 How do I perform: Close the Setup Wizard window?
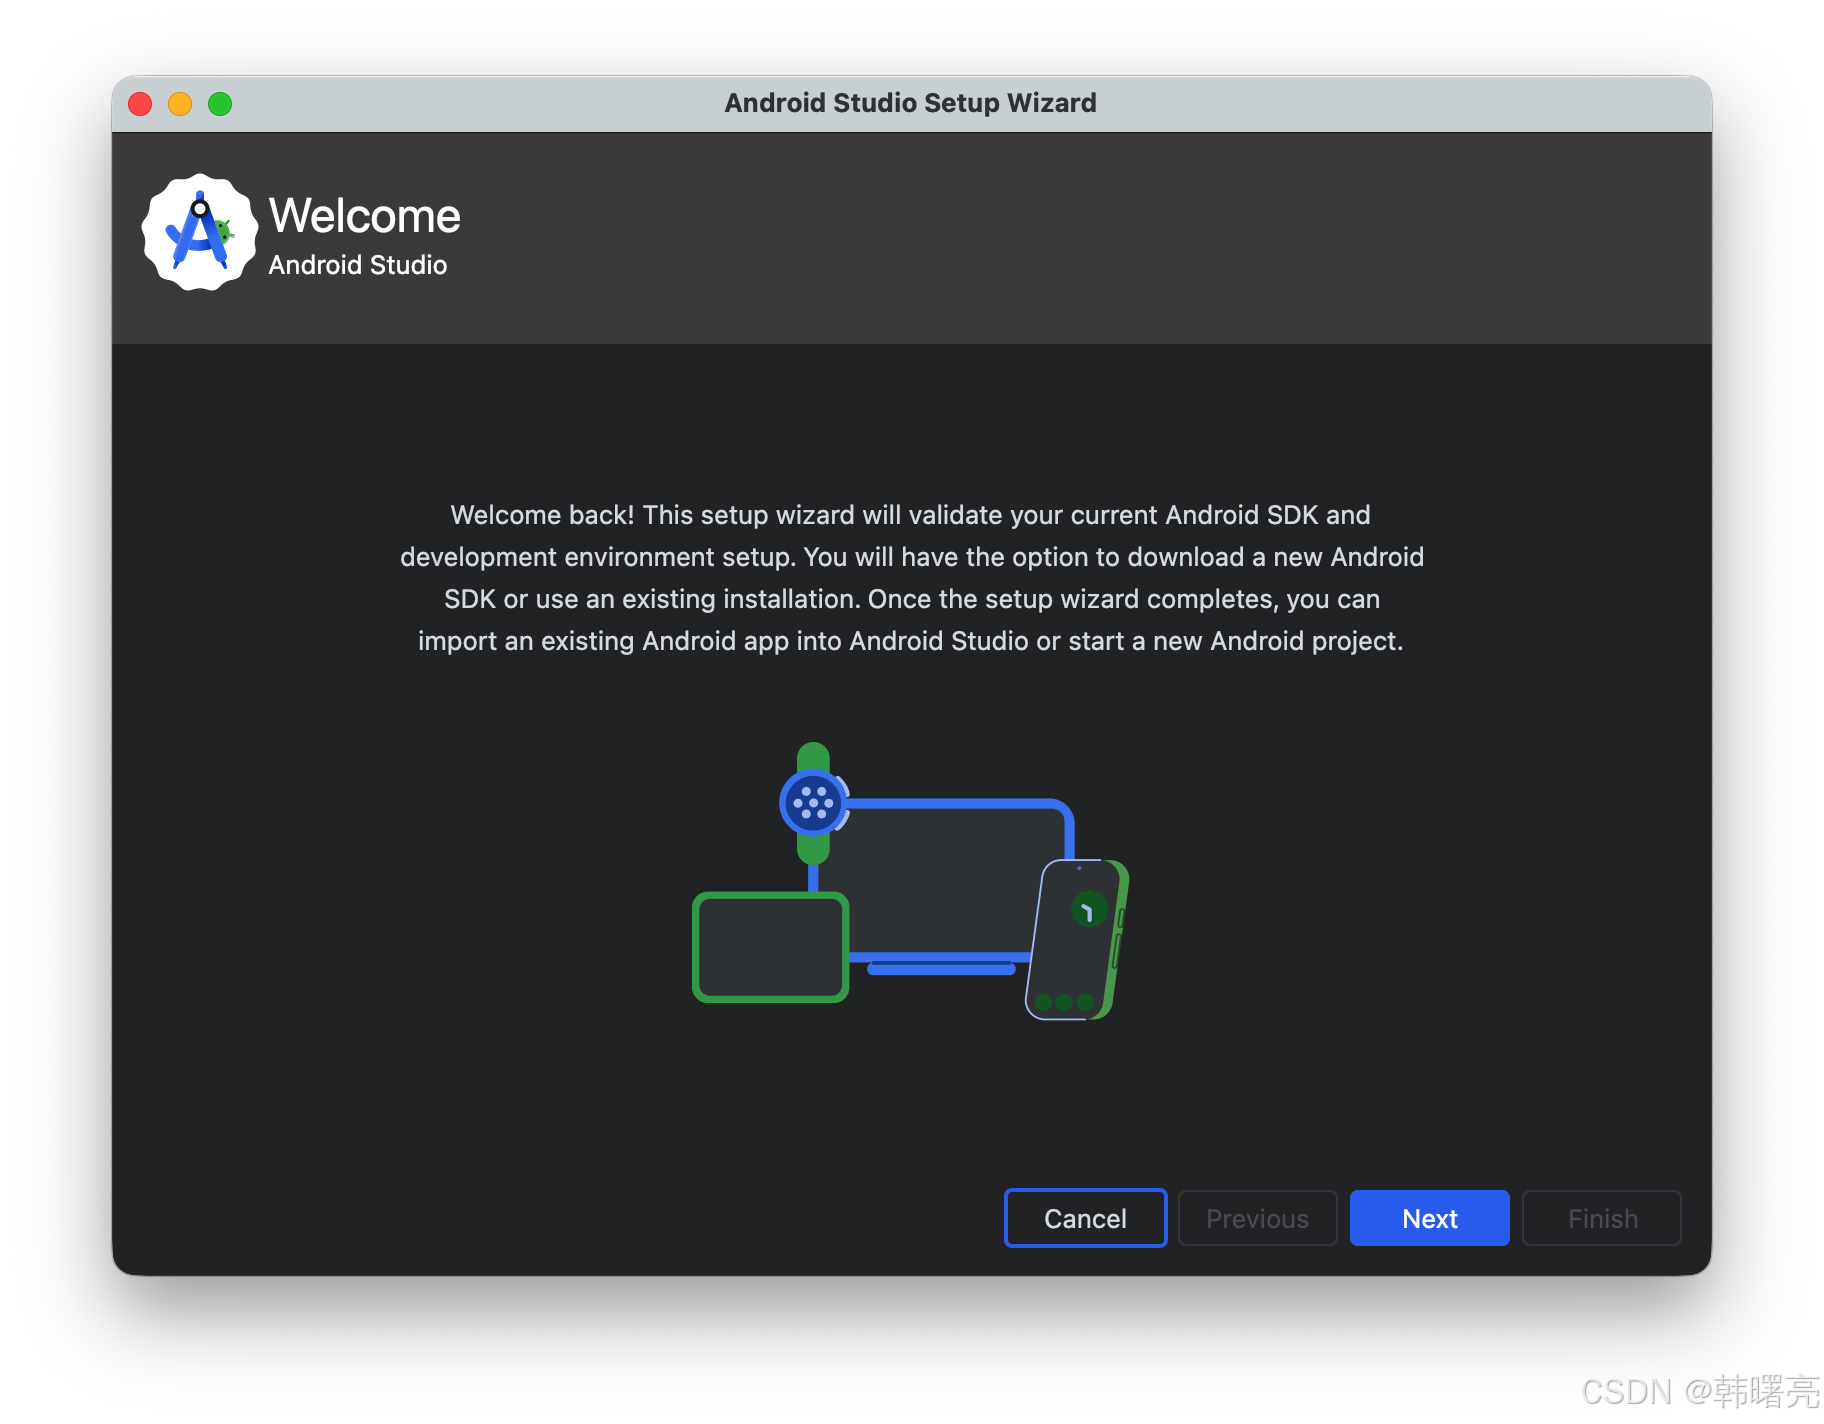[x=140, y=104]
